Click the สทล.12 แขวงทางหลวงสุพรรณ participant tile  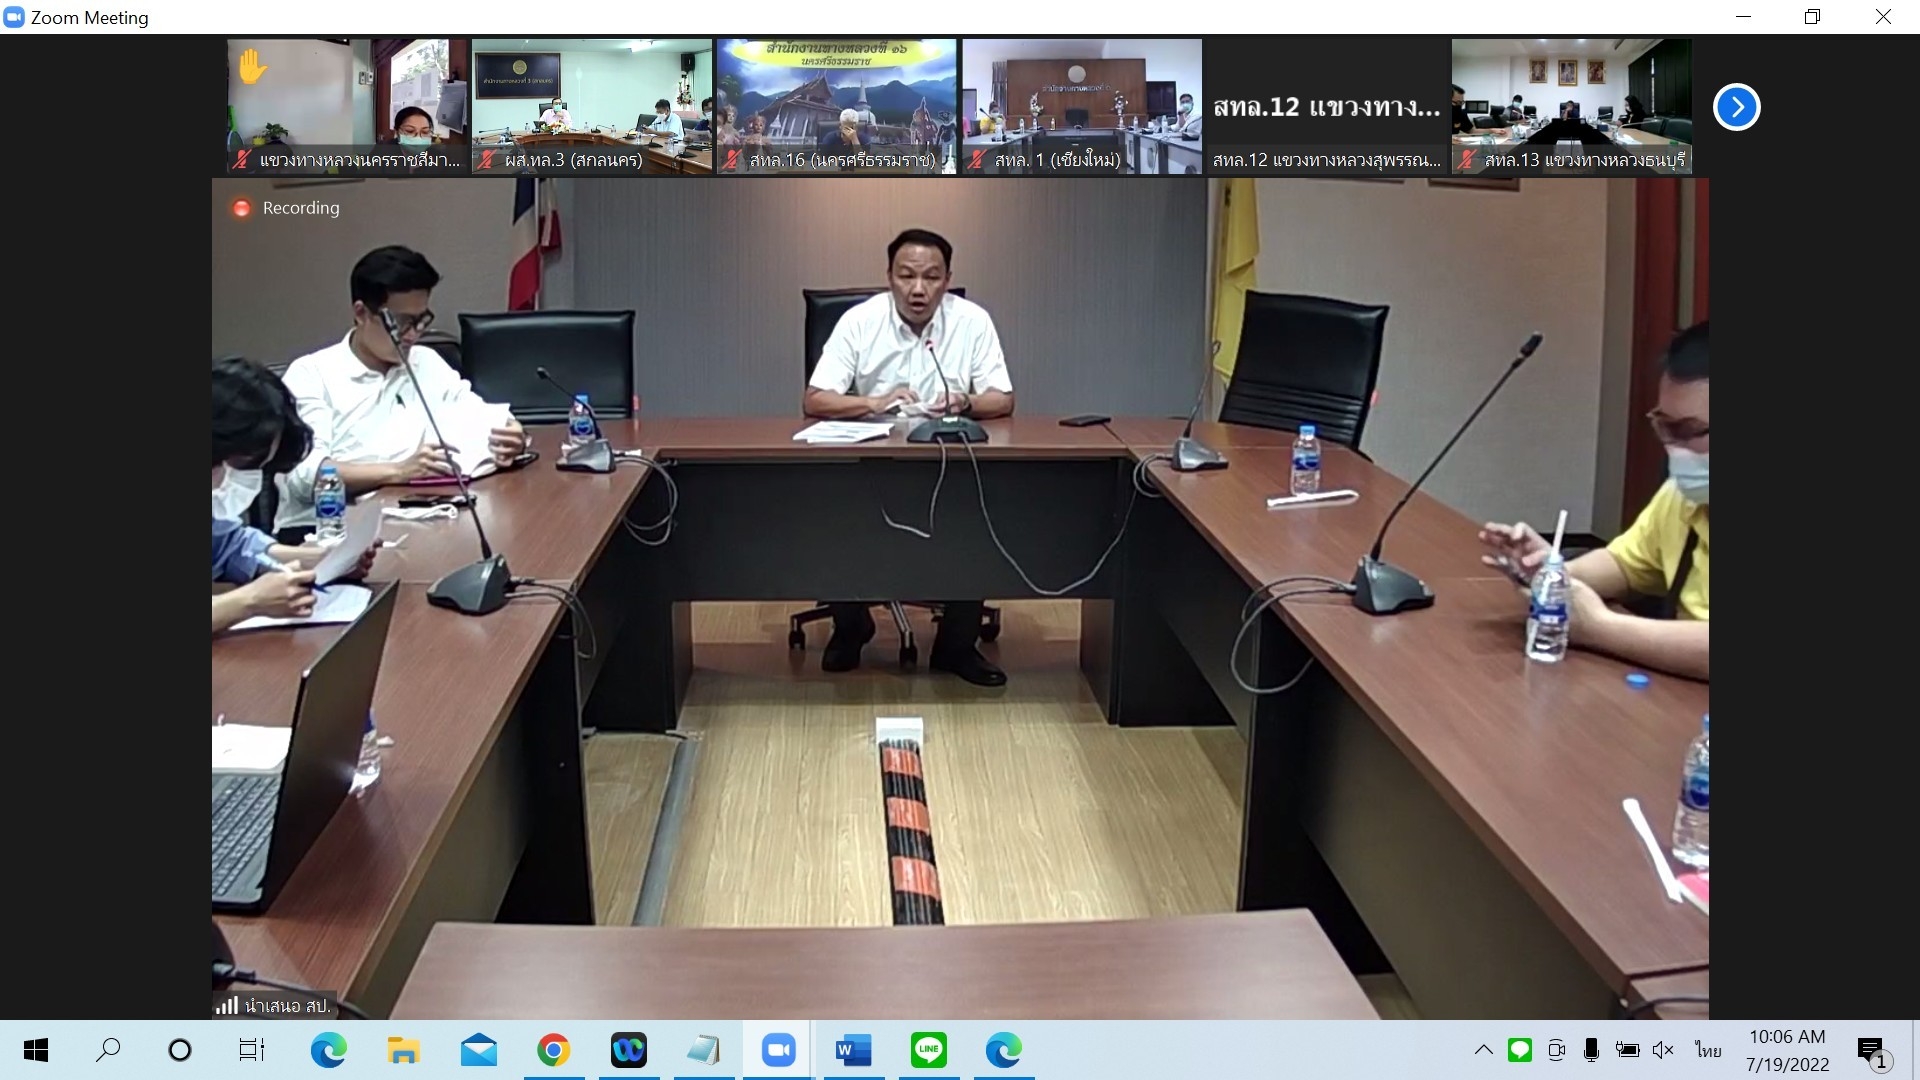[1326, 106]
